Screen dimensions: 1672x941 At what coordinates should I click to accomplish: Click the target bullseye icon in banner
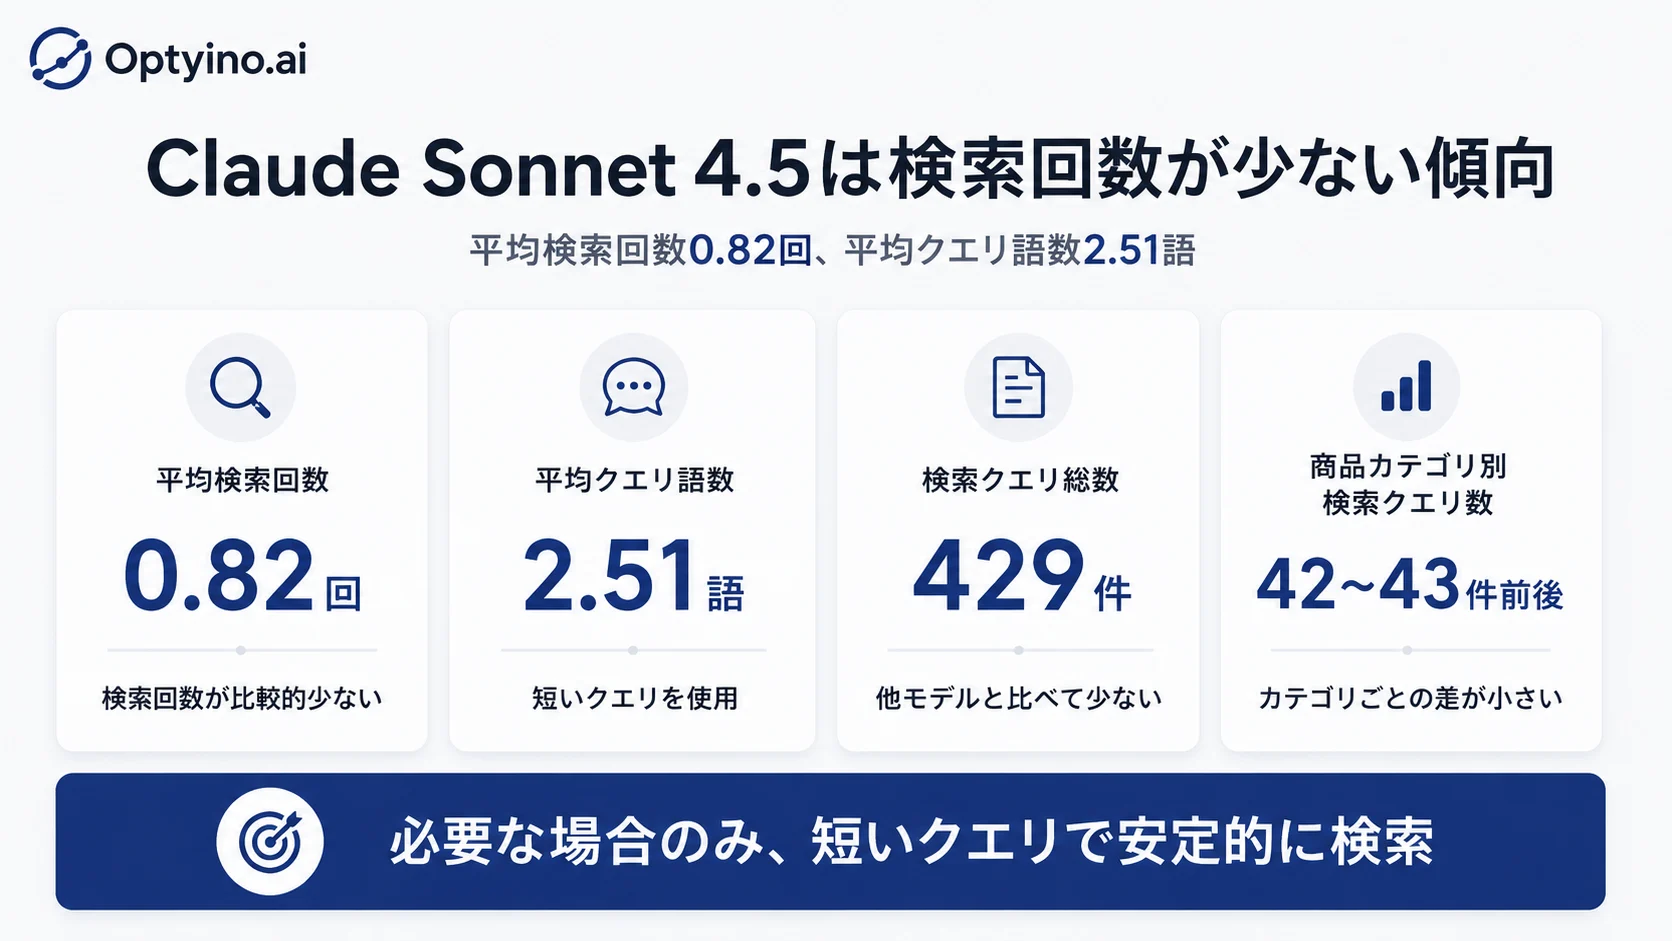point(270,841)
